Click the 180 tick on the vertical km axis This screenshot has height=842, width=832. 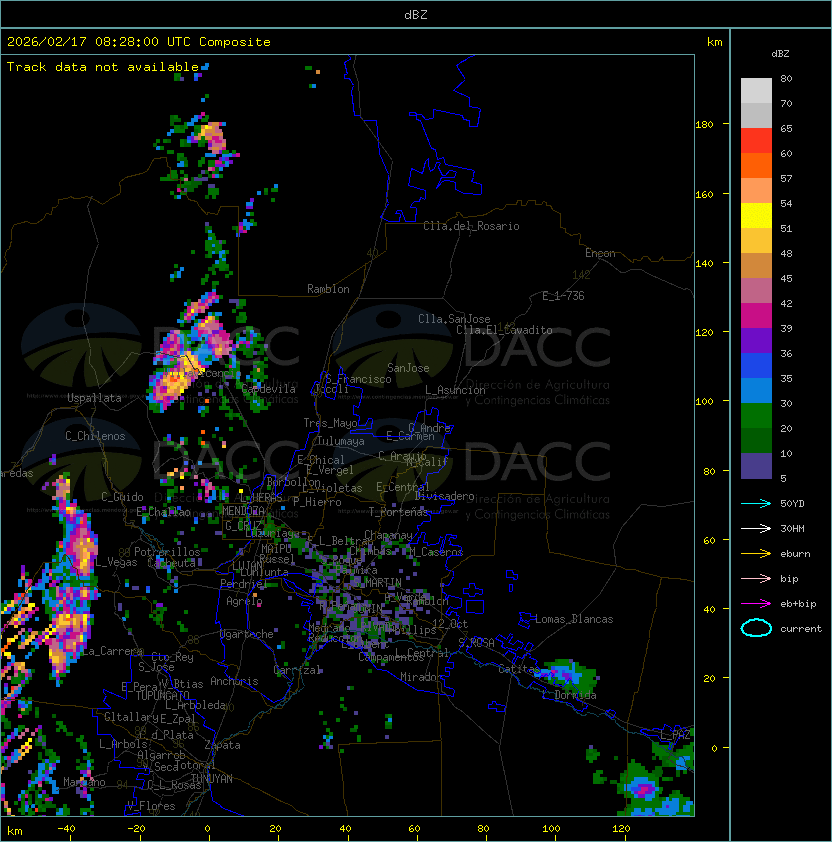[x=704, y=125]
